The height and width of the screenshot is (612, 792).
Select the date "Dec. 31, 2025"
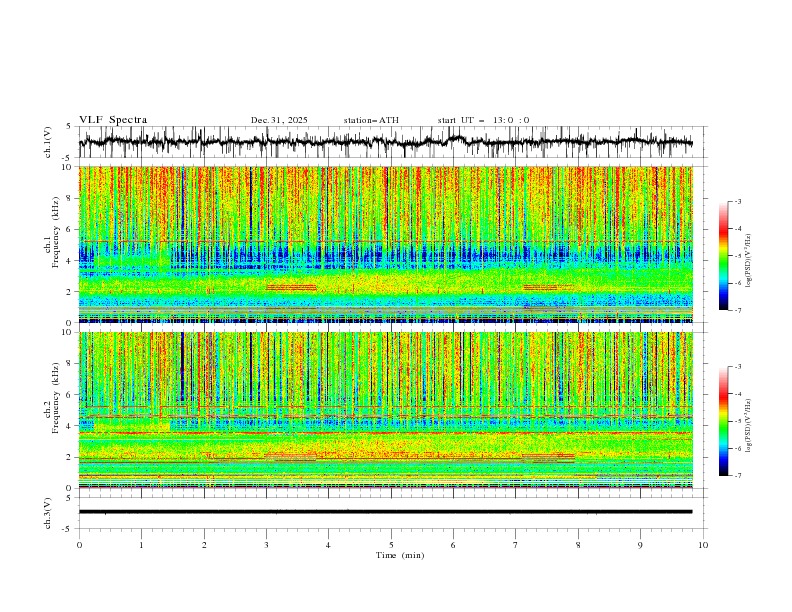pos(279,120)
